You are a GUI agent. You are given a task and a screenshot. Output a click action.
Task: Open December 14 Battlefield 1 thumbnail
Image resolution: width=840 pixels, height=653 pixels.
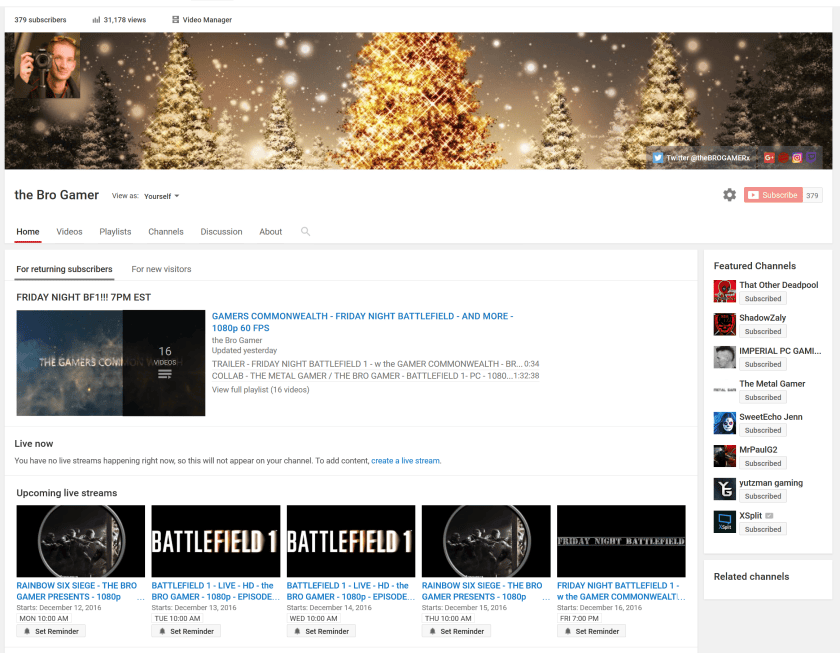[x=351, y=541]
